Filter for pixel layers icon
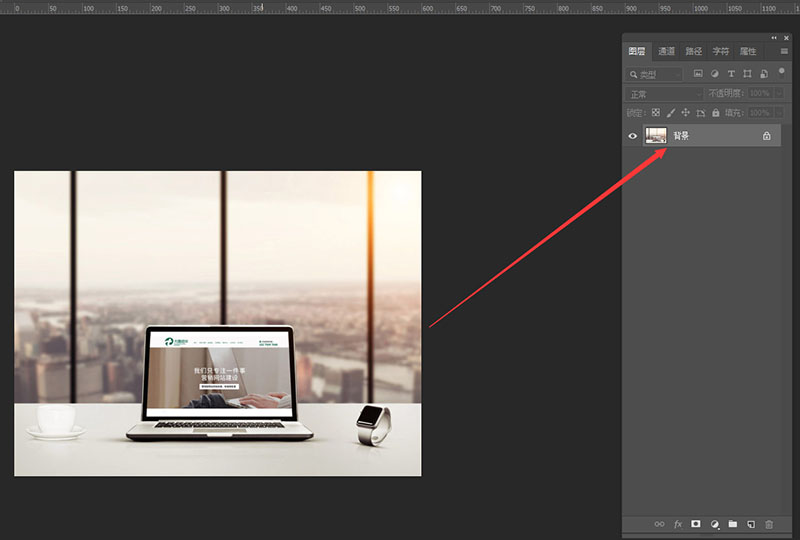The image size is (800, 540). pos(699,74)
